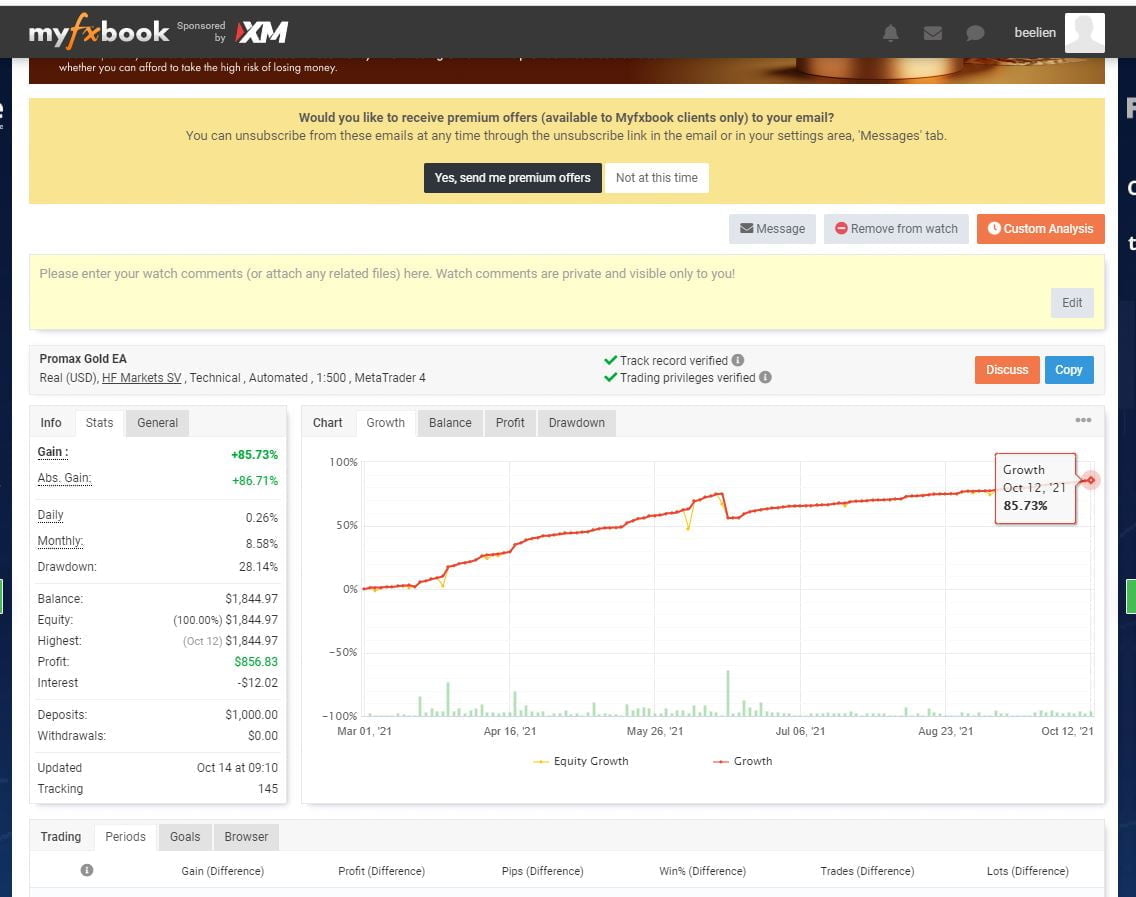Image resolution: width=1136 pixels, height=897 pixels.
Task: Toggle Equity Growth series in chart legend
Action: 581,761
